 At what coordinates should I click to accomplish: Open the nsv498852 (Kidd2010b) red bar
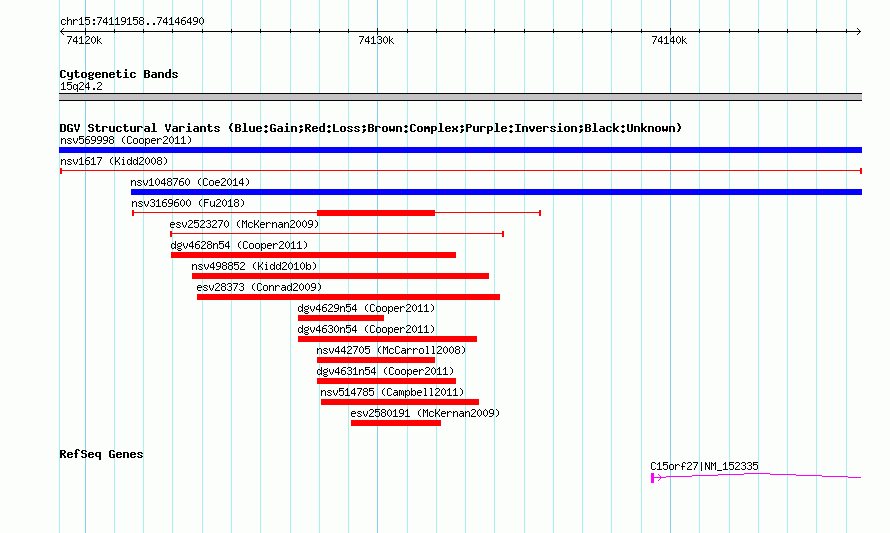click(x=340, y=276)
